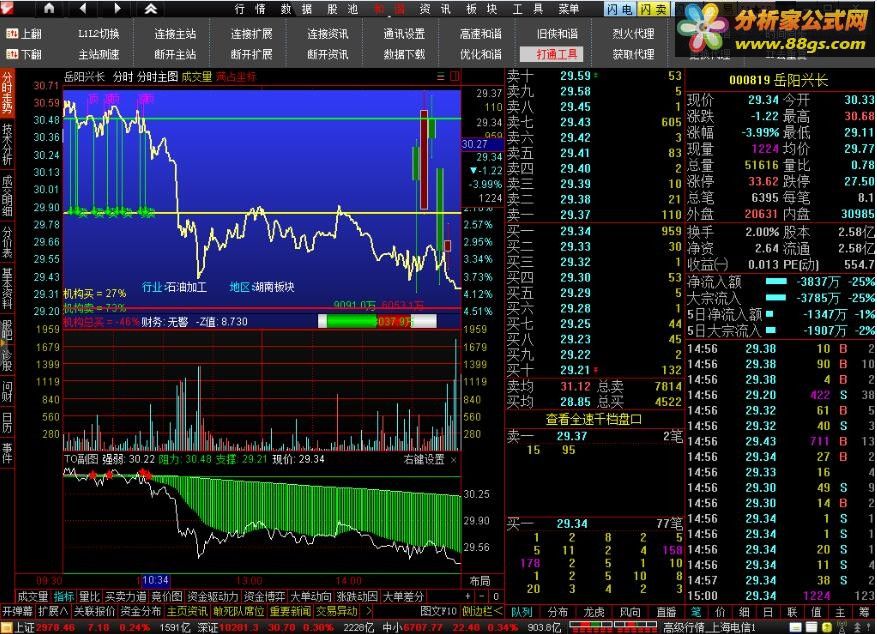Image resolution: width=877 pixels, height=634 pixels.
Task: Click 断开资讯 button
Action: 328,54
